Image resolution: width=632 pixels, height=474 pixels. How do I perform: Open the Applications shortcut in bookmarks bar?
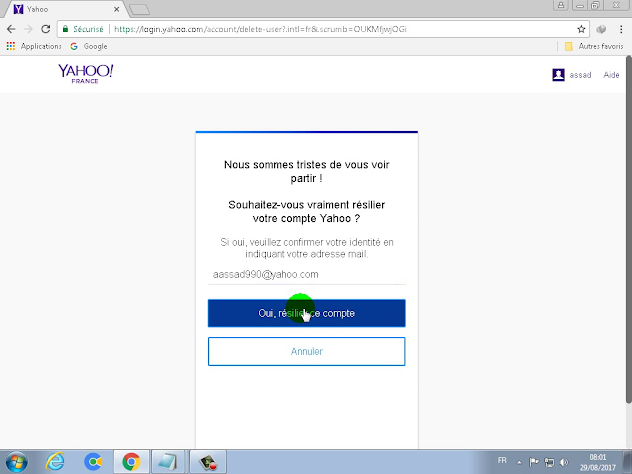coord(34,46)
